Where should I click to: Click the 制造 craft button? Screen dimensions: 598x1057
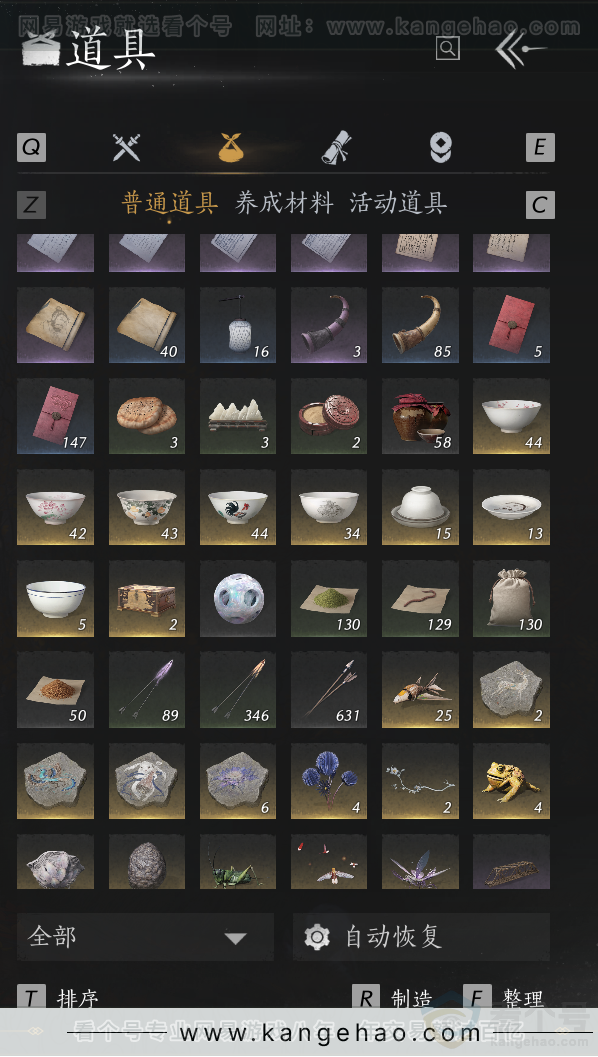point(411,998)
